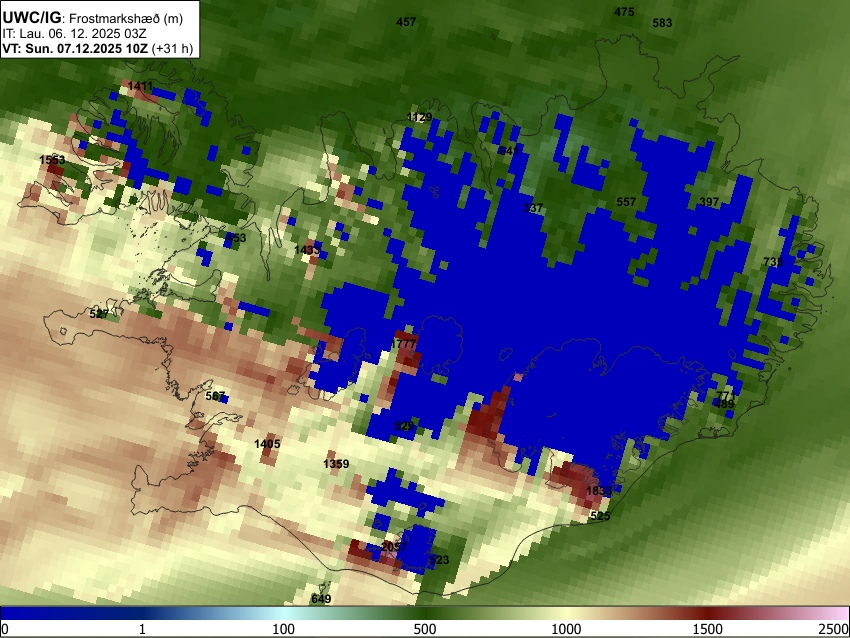Click the '1553' freezing level label
The width and height of the screenshot is (850, 638).
[52, 160]
